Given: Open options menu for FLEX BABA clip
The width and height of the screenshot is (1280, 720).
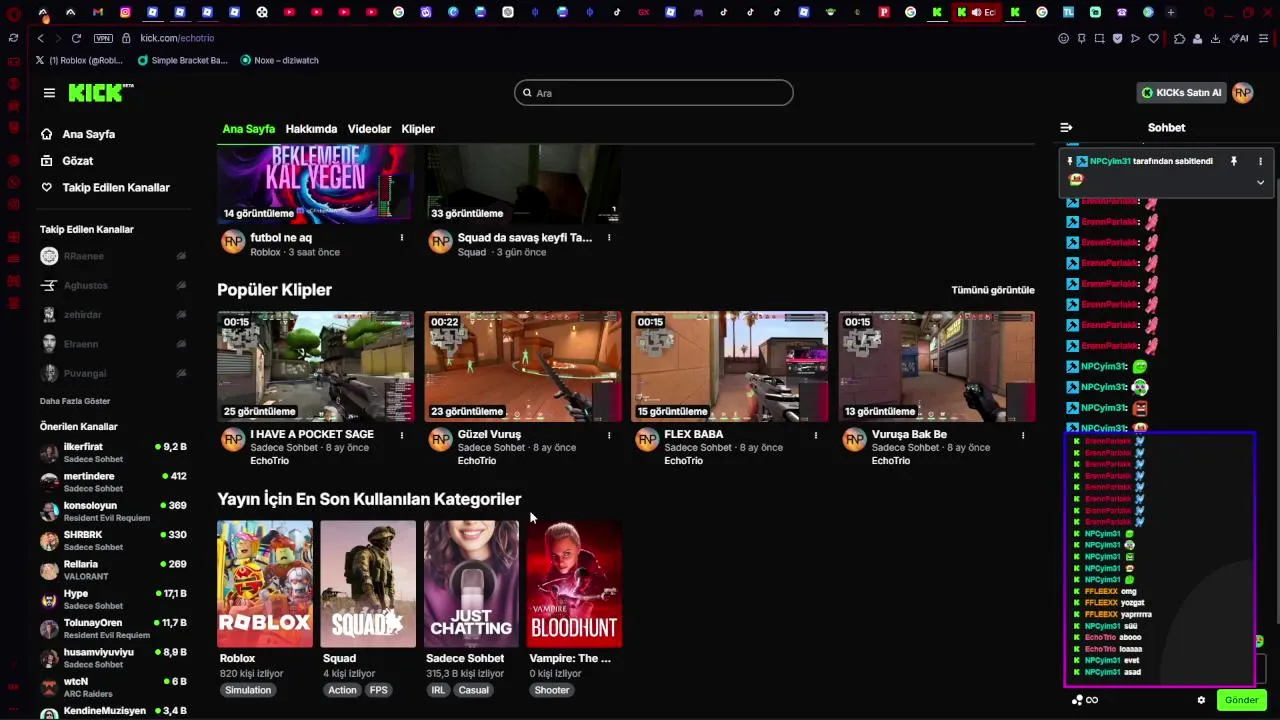Looking at the screenshot, I should pyautogui.click(x=816, y=435).
